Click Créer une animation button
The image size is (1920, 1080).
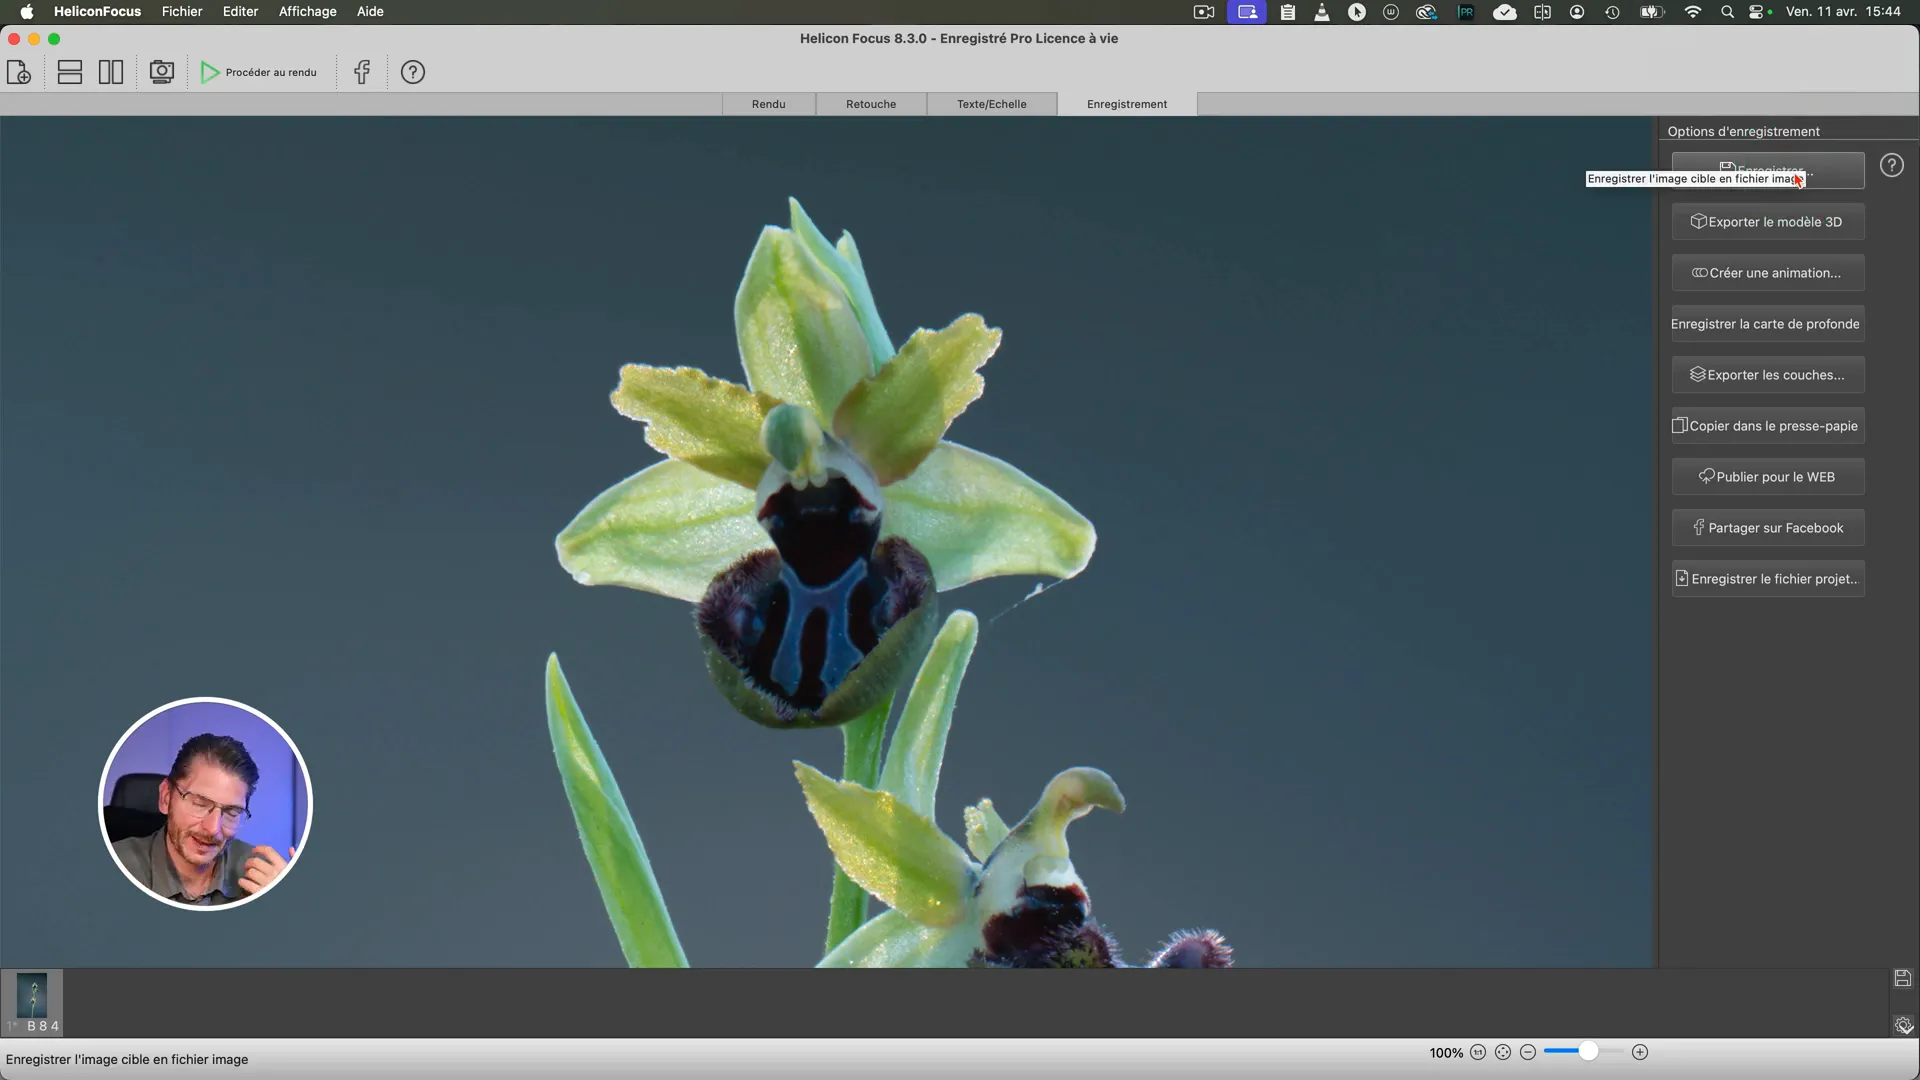pyautogui.click(x=1768, y=273)
